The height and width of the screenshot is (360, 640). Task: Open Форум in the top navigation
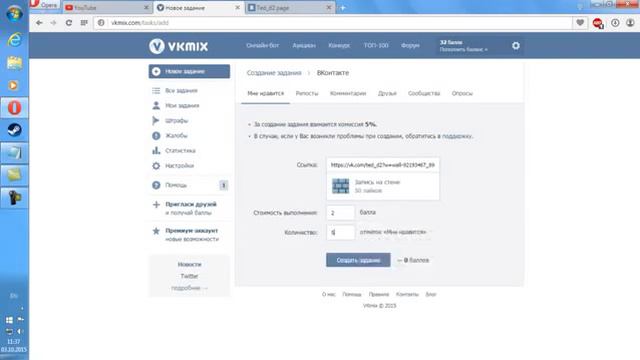(410, 45)
